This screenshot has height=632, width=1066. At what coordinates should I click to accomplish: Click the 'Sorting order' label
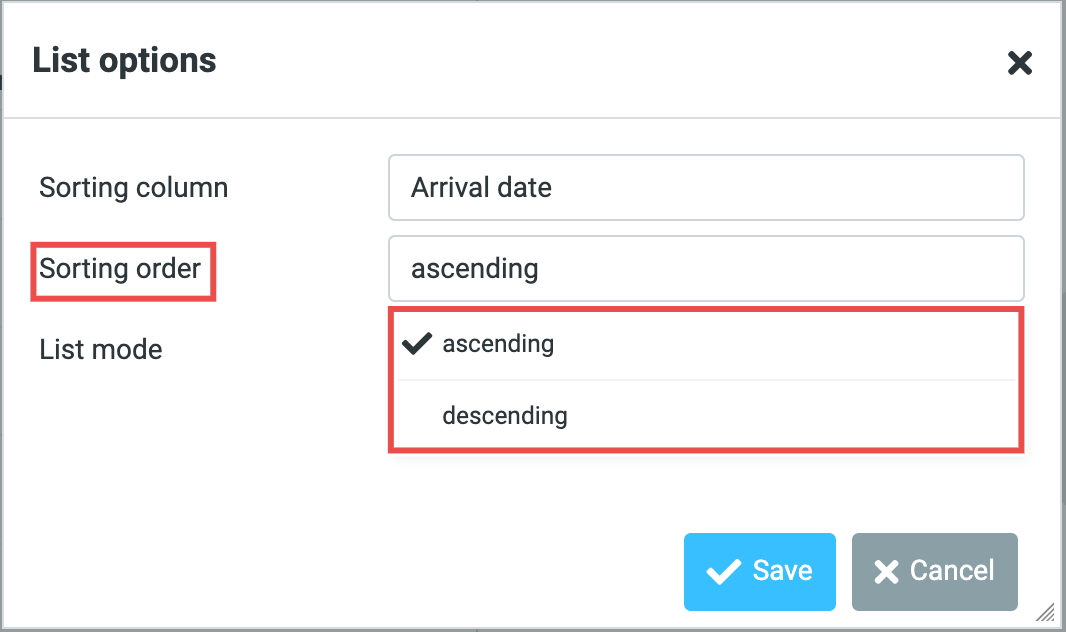(x=121, y=269)
